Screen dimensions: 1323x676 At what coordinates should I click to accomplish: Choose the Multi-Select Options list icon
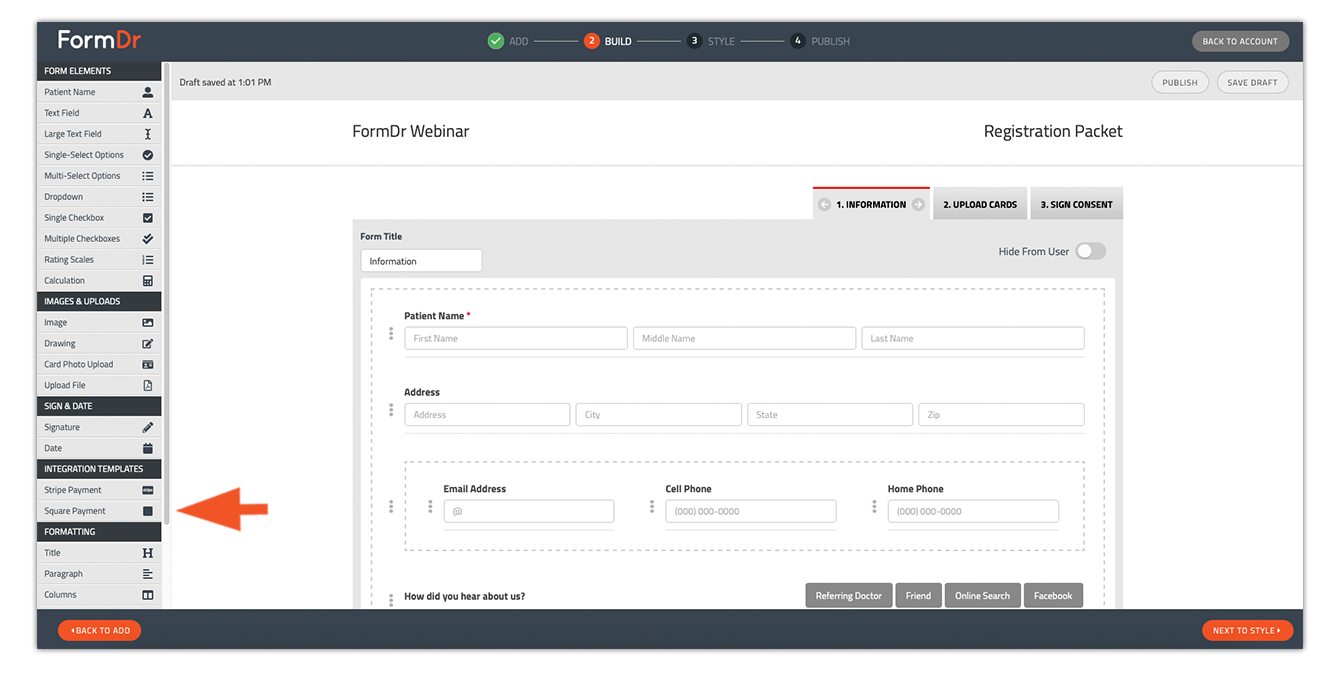[x=148, y=176]
